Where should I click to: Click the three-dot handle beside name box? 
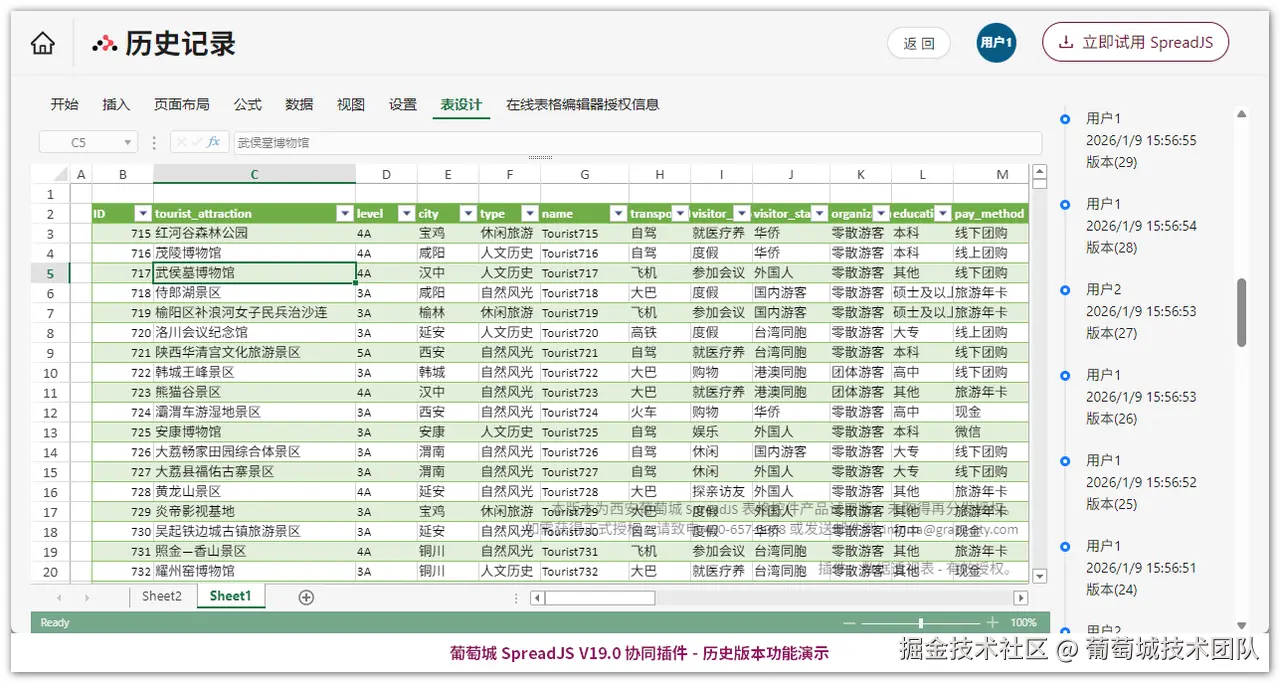tap(154, 143)
